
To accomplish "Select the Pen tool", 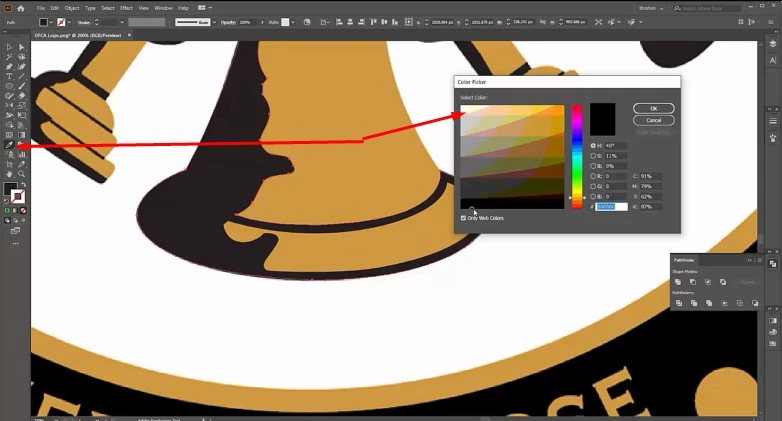I will 9,66.
